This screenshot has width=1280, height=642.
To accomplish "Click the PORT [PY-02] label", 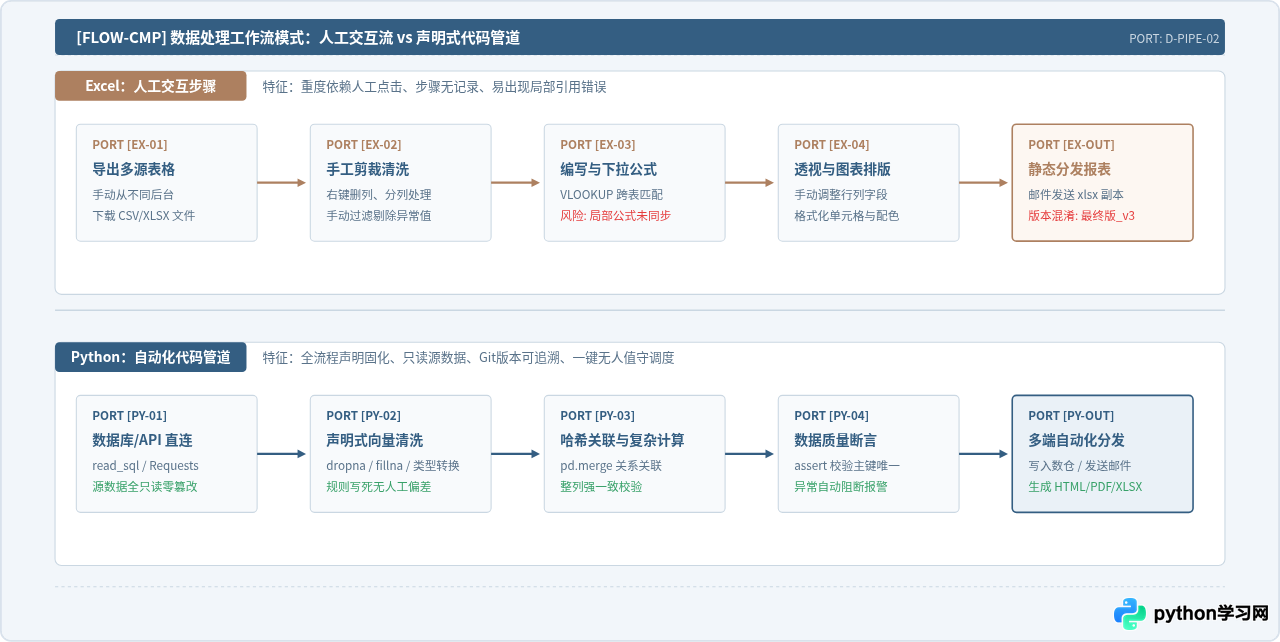I will click(364, 416).
